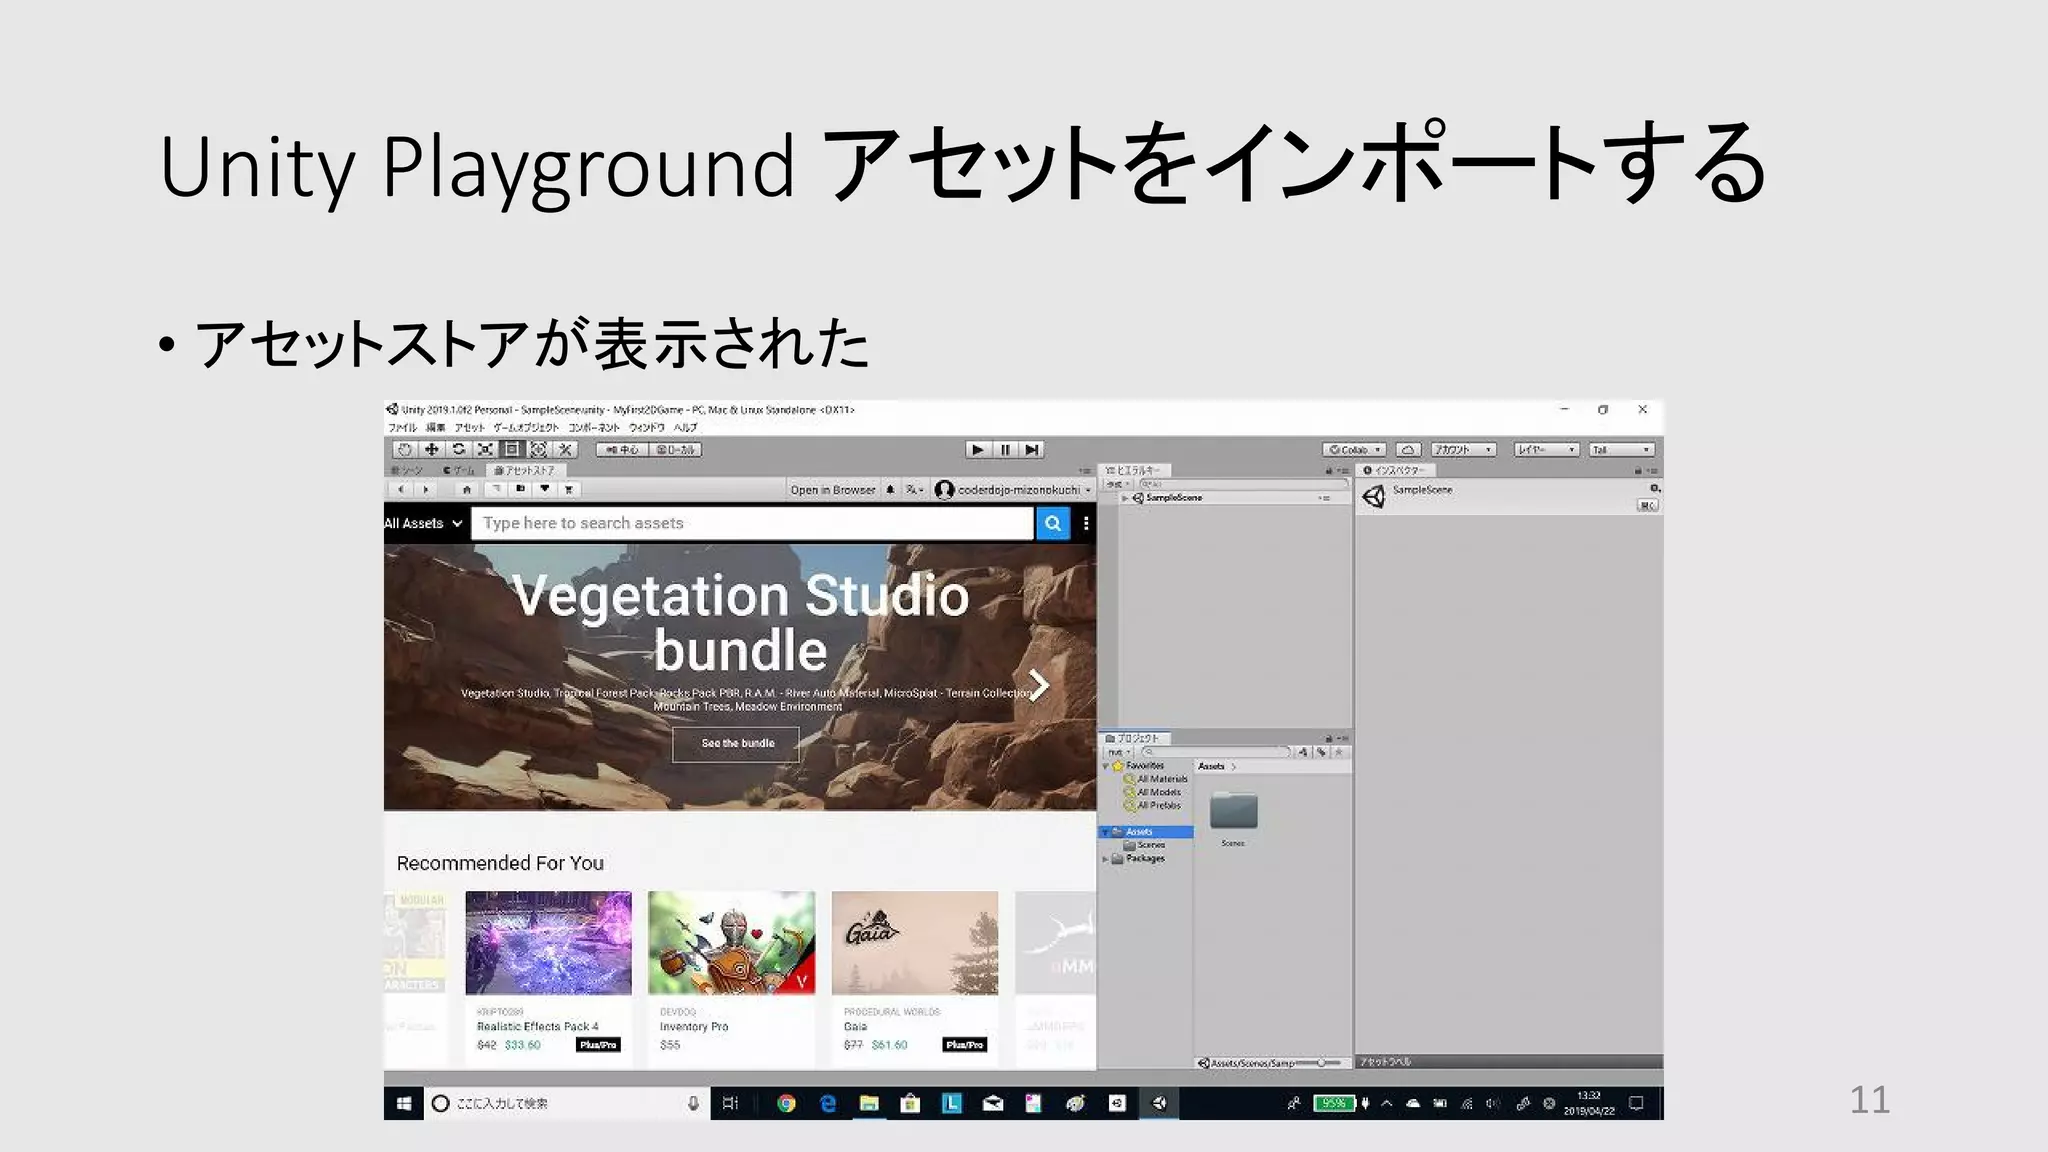Open the language selection dropdown
Viewport: 2048px width, 1152px height.
pos(914,490)
